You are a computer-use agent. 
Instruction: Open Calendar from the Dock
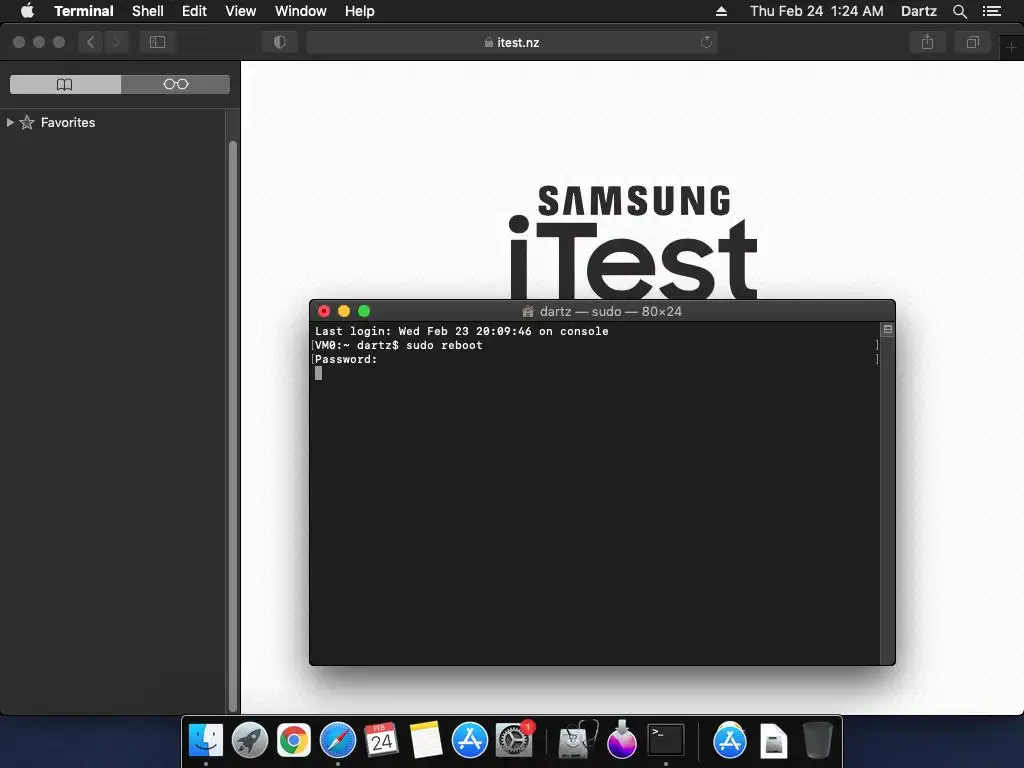coord(381,740)
